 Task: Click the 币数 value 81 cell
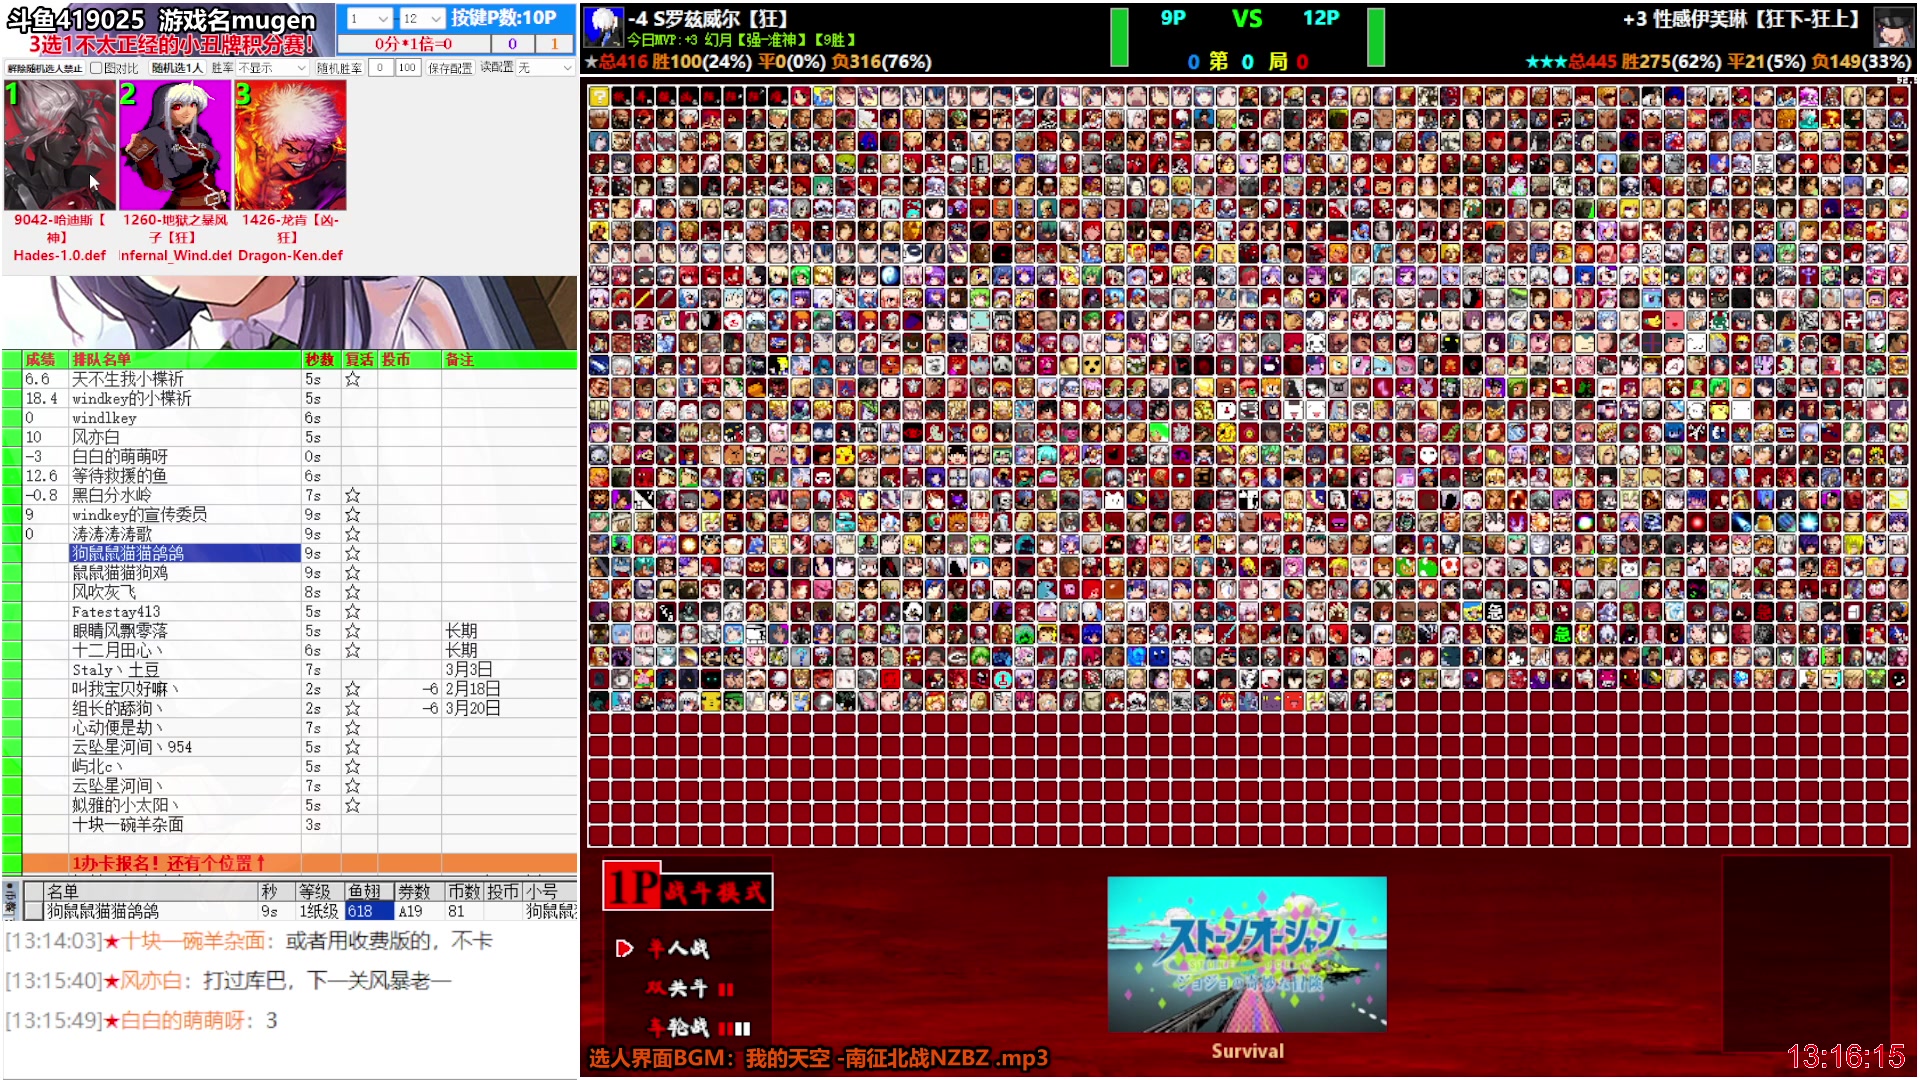coord(464,911)
